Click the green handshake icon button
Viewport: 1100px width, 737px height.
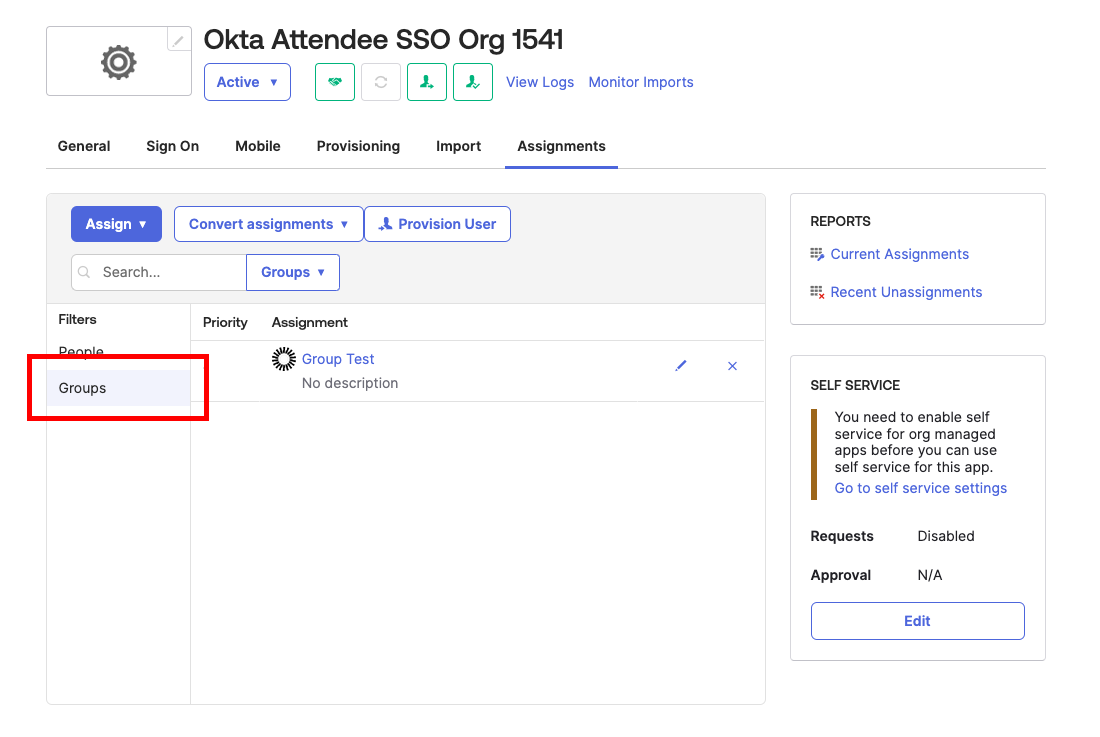335,82
